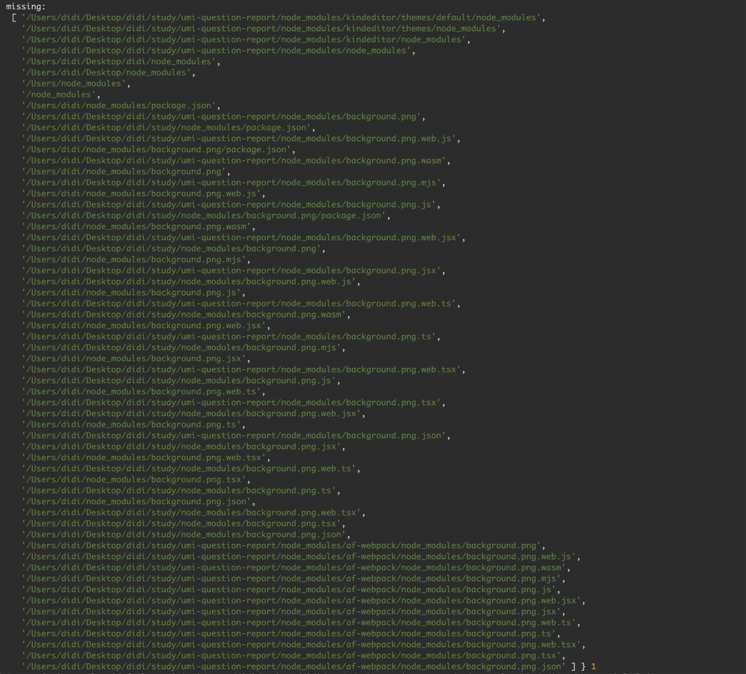Screen dimensions: 746x674
Task: Click the study/node_modules/background.png.ts' line
Action: tap(181, 491)
